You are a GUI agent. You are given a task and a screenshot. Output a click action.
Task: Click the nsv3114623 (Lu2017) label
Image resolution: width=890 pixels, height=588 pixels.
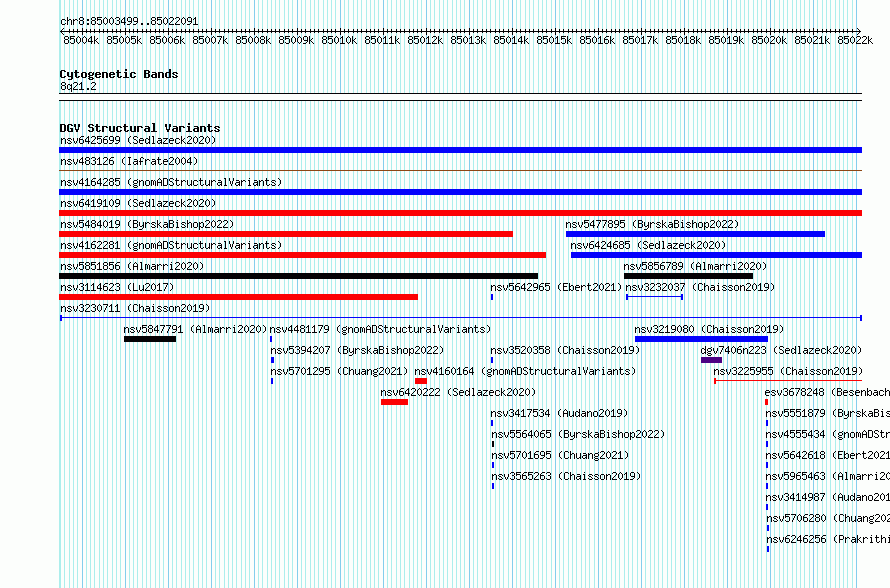coord(117,287)
